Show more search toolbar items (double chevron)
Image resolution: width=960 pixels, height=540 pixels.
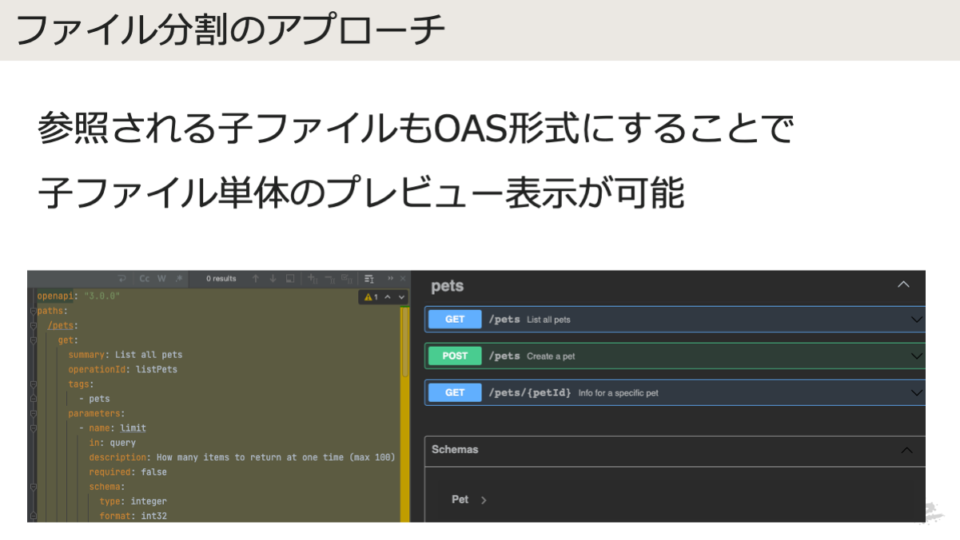390,279
